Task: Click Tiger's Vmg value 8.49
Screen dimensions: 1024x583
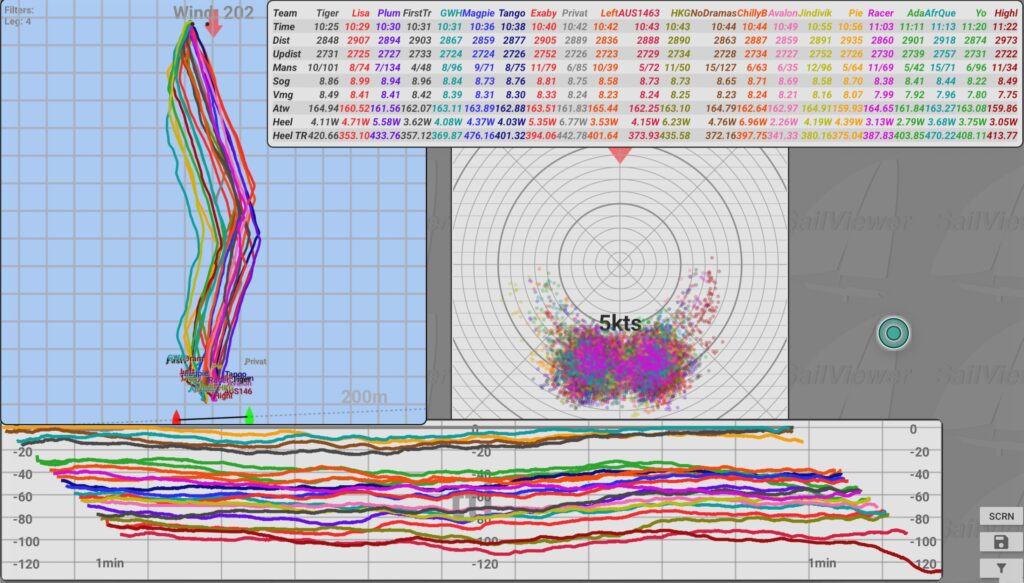Action: click(329, 95)
